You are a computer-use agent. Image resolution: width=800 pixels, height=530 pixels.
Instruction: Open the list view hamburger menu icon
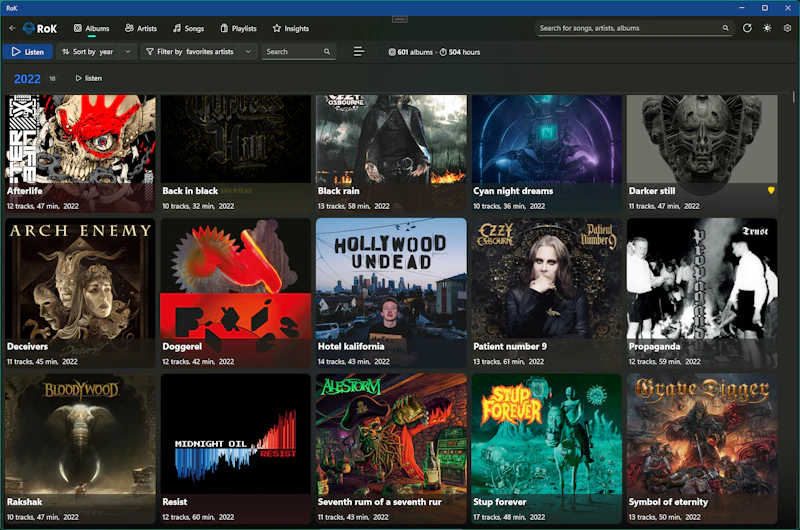click(x=359, y=52)
